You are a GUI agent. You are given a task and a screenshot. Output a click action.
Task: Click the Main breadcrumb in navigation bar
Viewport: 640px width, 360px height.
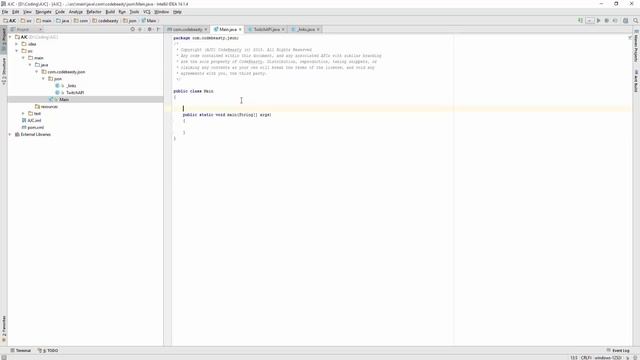coord(149,20)
